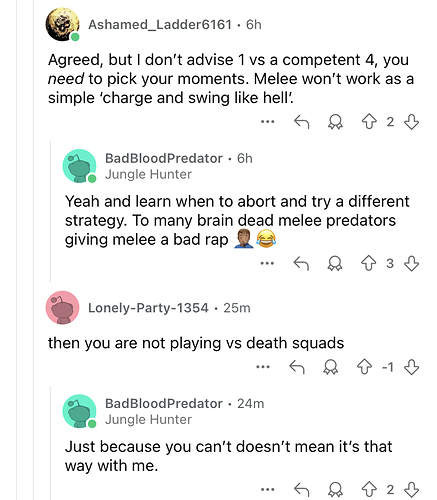The width and height of the screenshot is (437, 500).
Task: Downvote Lonely-Party-1354's death squads comment
Action: (x=412, y=367)
